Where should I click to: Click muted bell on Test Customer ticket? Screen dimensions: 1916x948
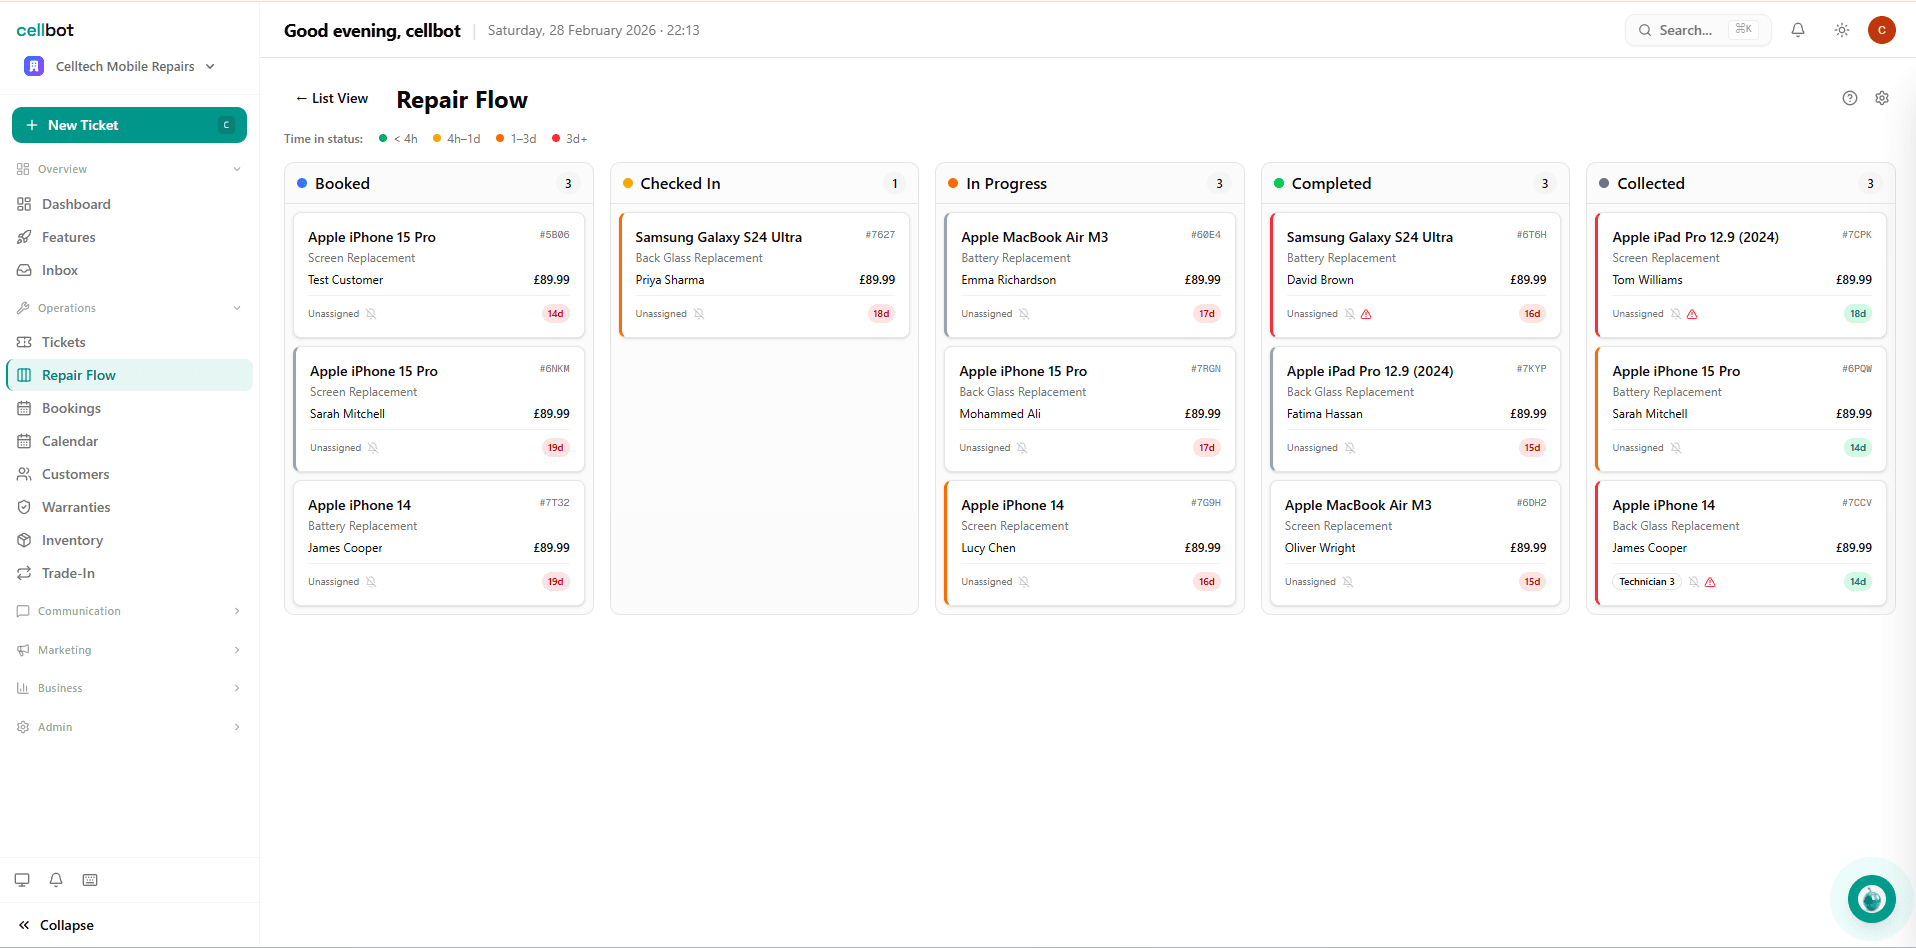(x=371, y=314)
